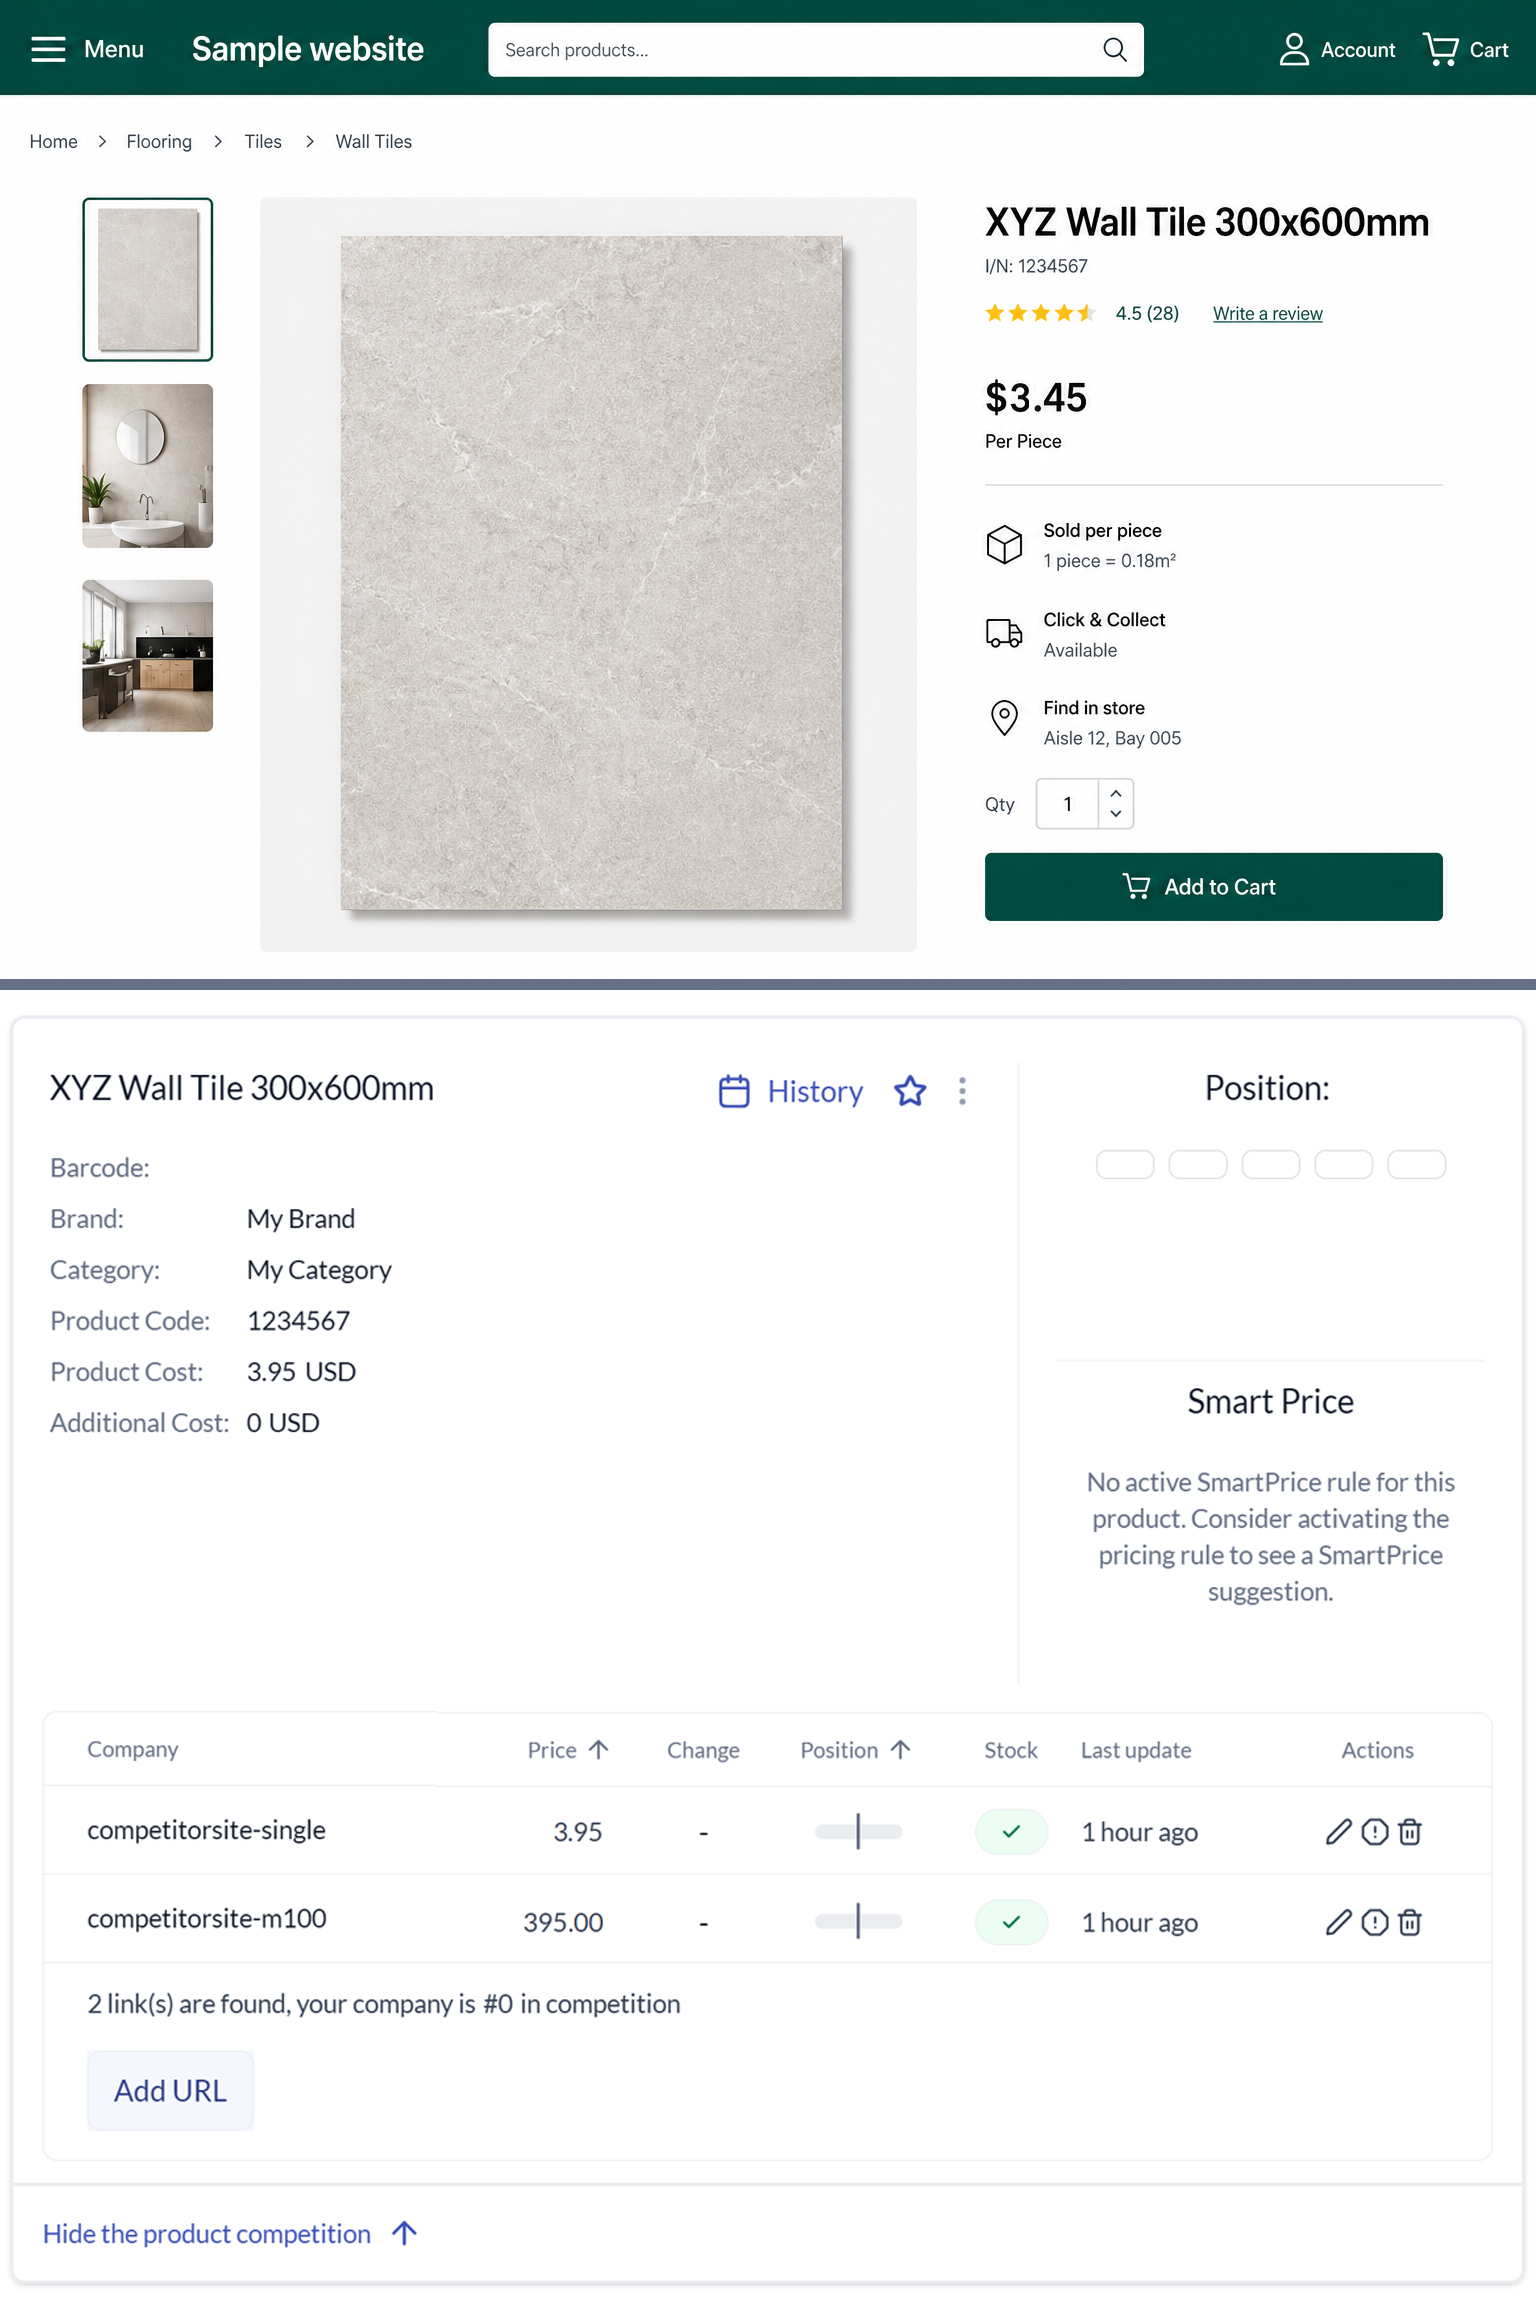
Task: Delete the competitorsite-m100 entry
Action: (x=1410, y=1922)
